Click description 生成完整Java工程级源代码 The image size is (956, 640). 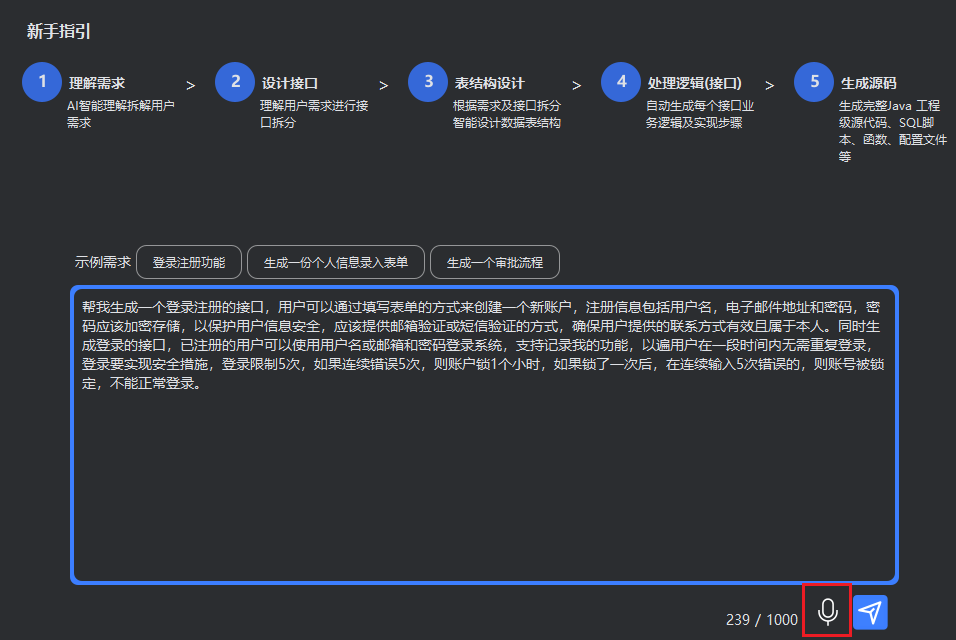tap(893, 131)
